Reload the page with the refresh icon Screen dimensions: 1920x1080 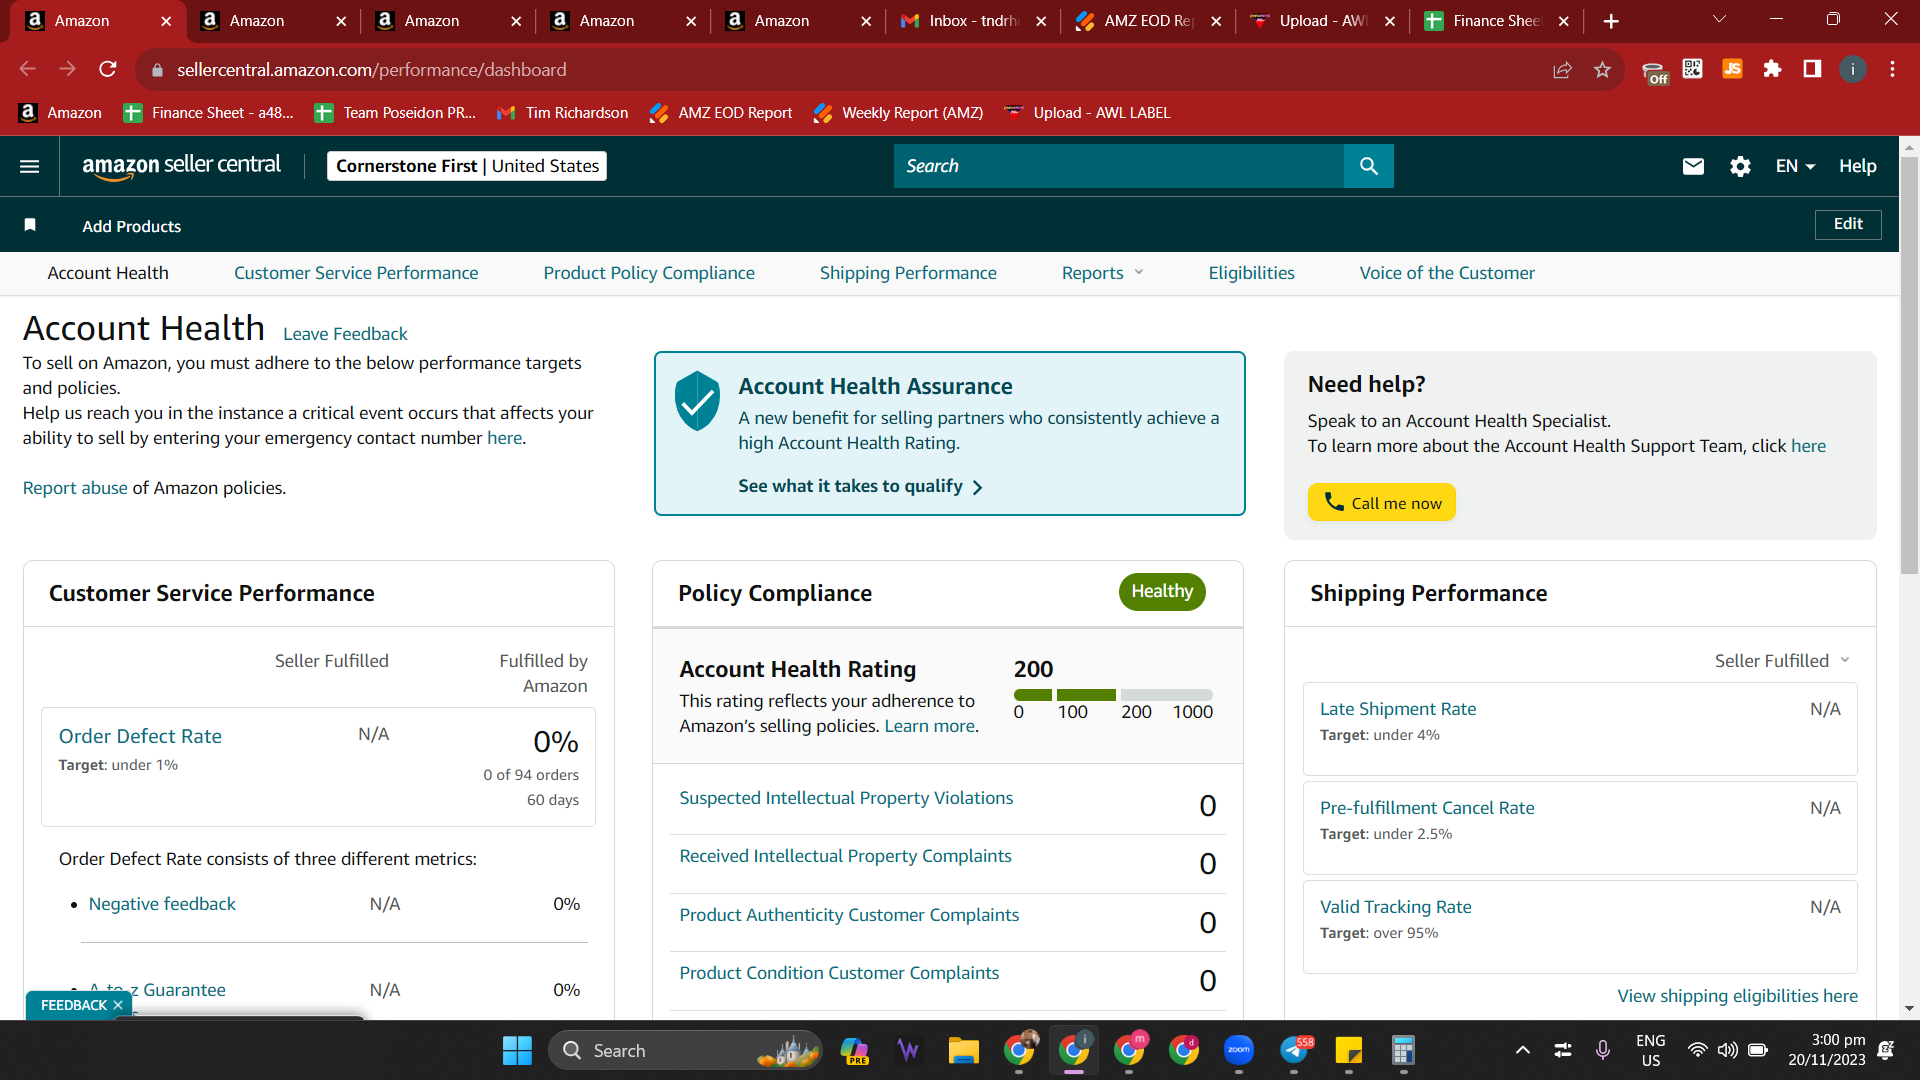click(108, 69)
